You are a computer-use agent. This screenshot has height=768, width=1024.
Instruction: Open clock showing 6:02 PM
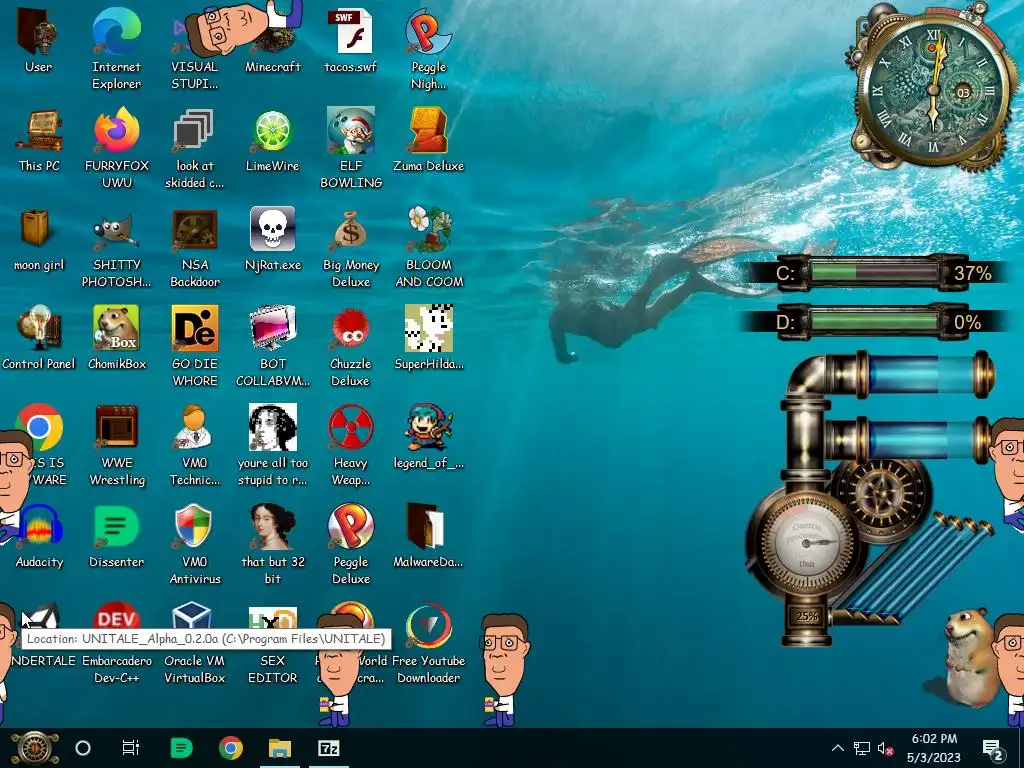(x=934, y=748)
